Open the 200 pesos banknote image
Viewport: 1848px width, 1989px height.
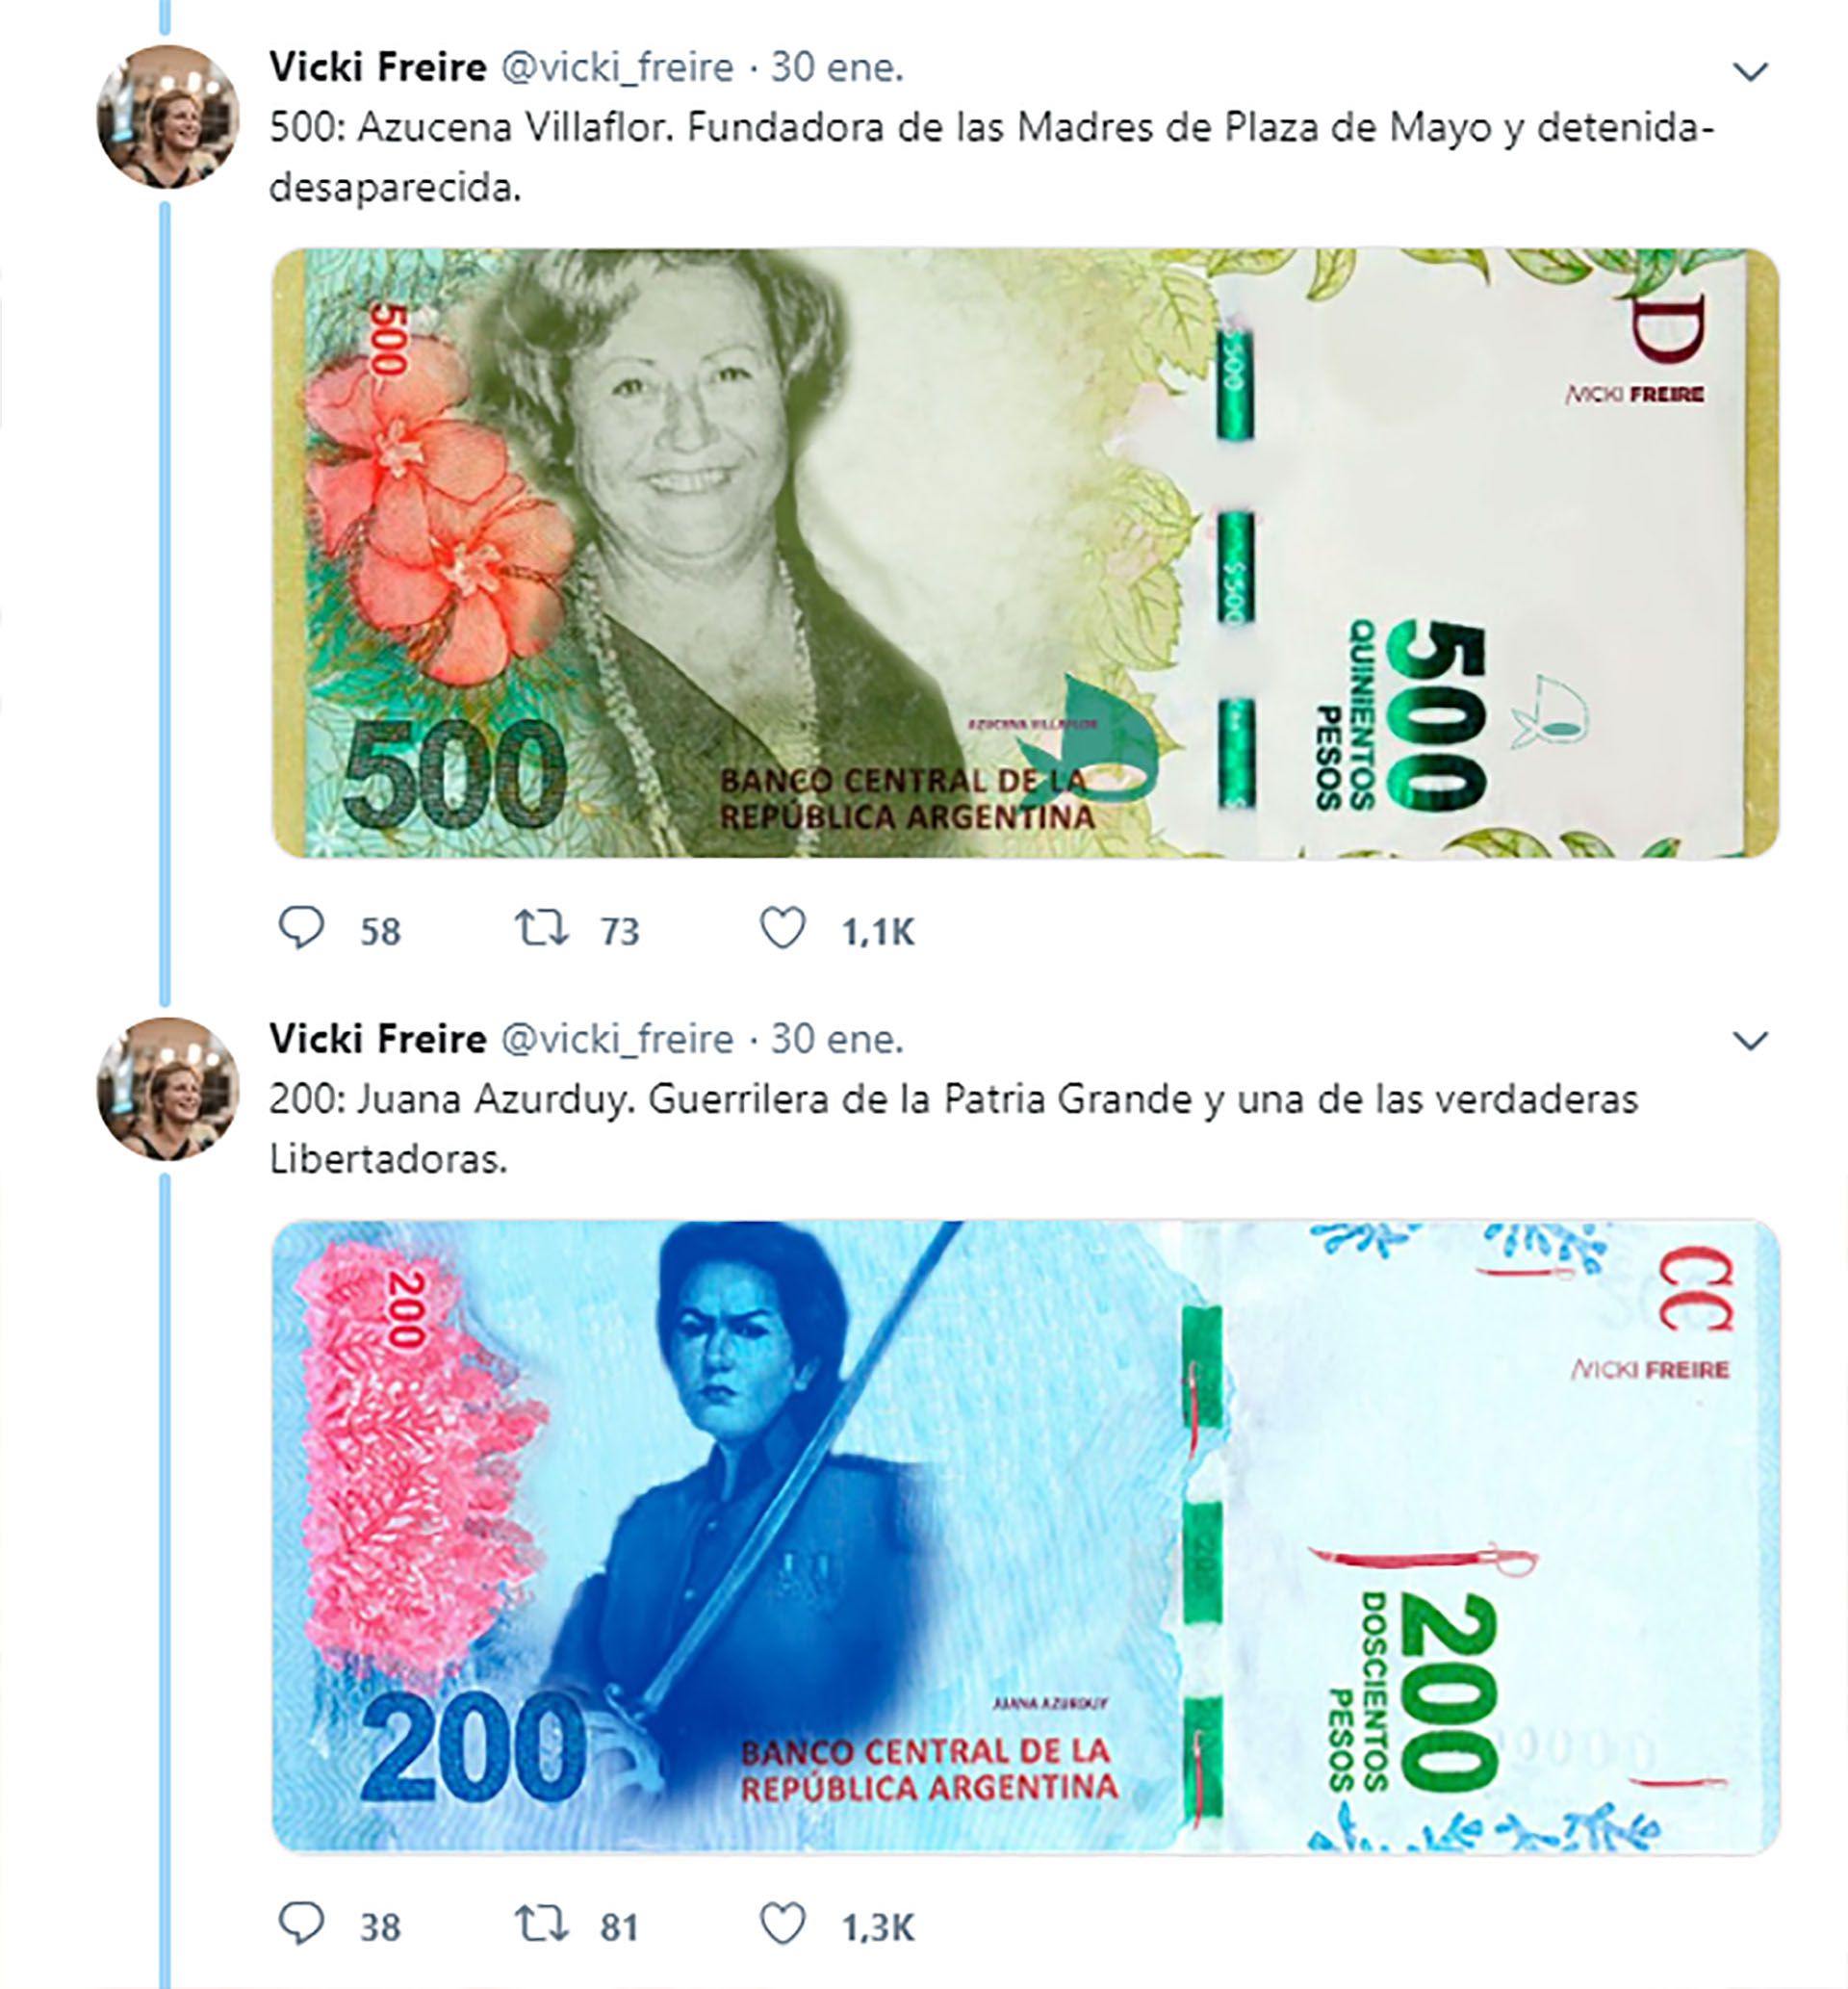[1025, 1536]
